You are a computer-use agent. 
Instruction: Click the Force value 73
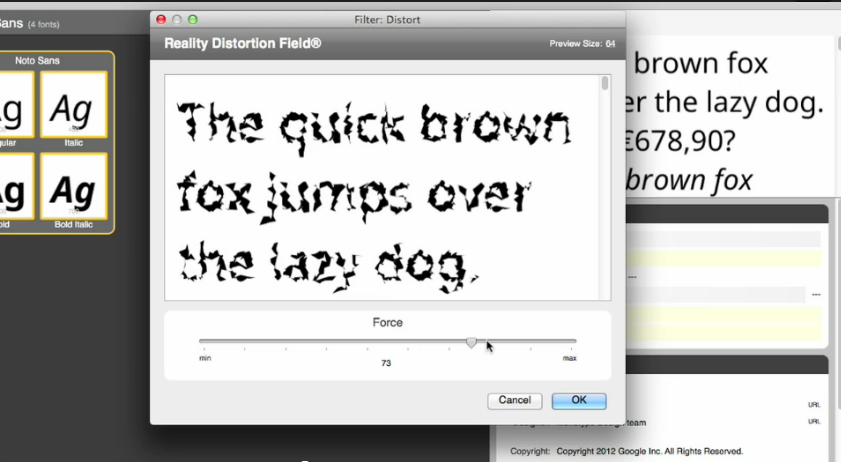click(386, 363)
